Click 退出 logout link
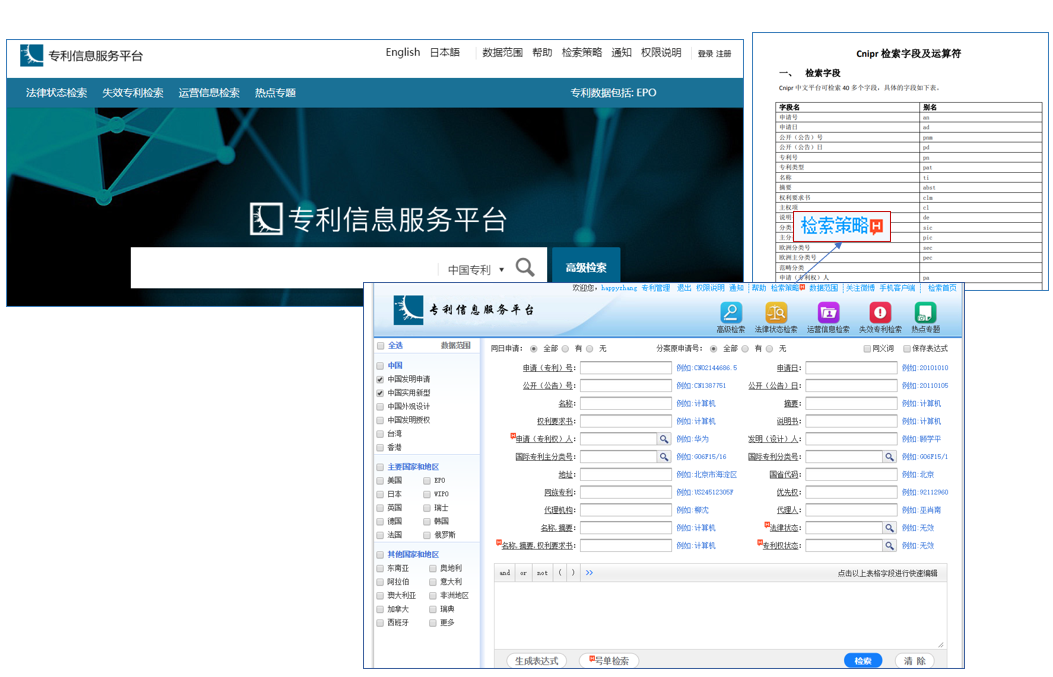Screen dimensions: 1053x677 tap(684, 288)
